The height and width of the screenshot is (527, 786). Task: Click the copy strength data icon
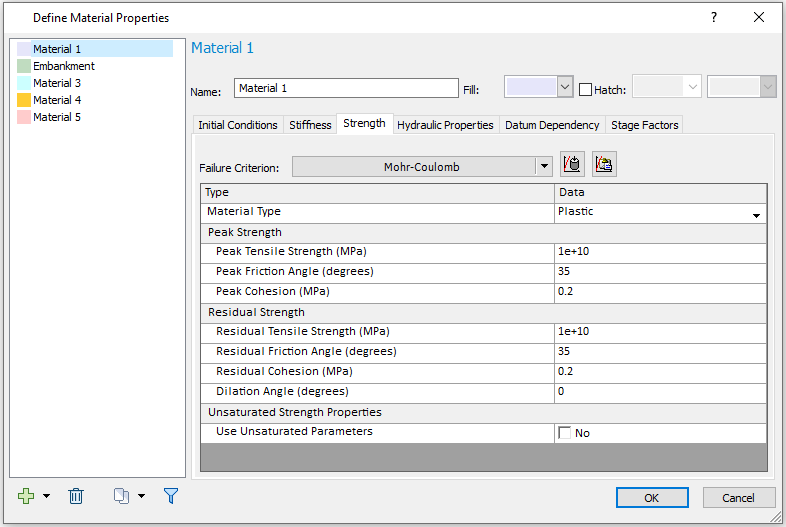coord(572,164)
